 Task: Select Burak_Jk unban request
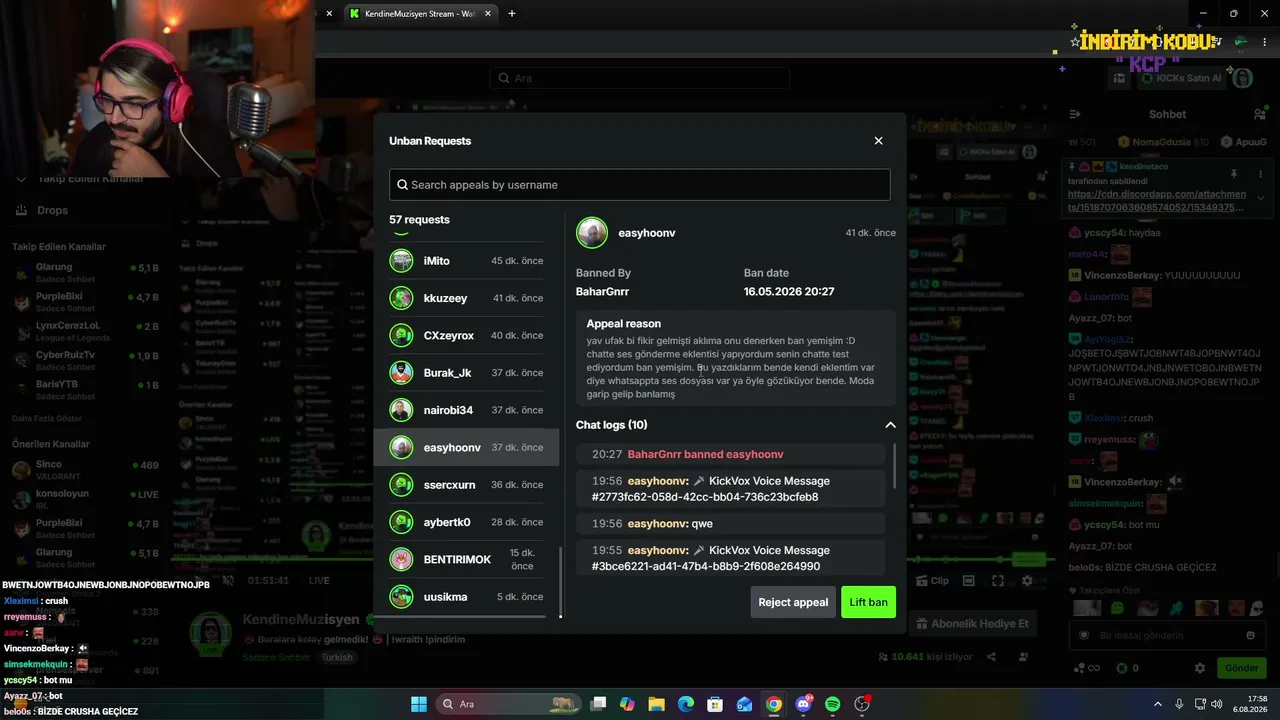(x=466, y=373)
